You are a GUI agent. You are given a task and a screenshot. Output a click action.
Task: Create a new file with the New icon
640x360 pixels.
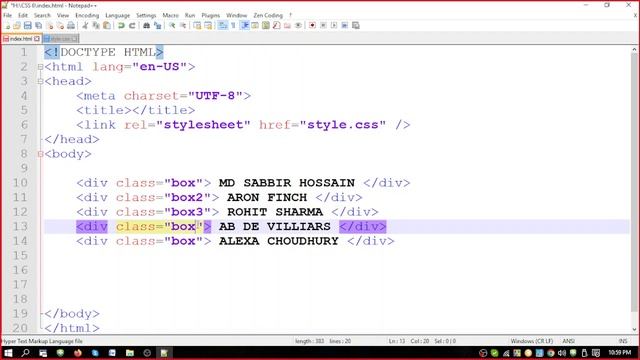[7, 25]
